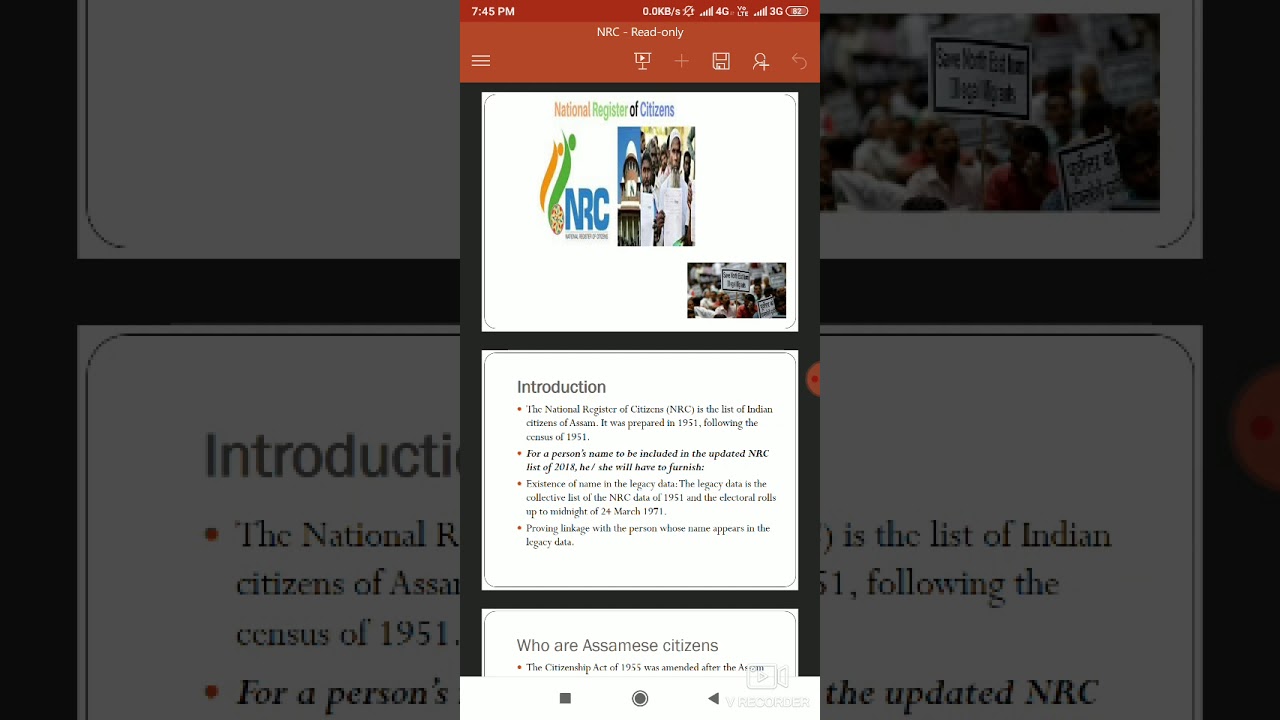
Task: Tap the undo arrow icon
Action: (799, 61)
